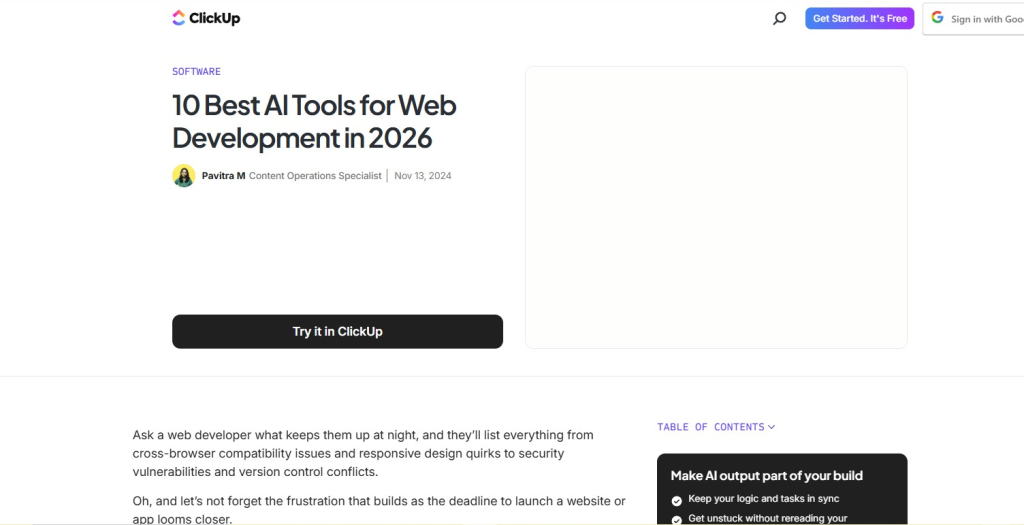Click the Keep your logic and tasks in sync item
Viewport: 1024px width, 525px height.
pos(763,499)
